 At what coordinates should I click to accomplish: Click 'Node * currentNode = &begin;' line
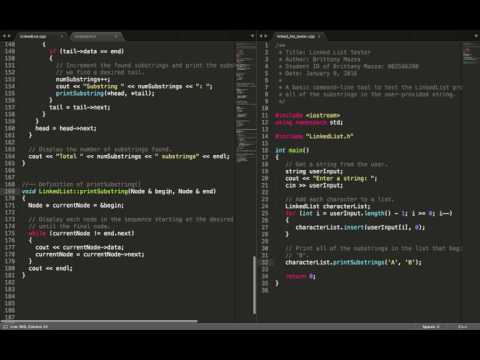[x=76, y=205]
